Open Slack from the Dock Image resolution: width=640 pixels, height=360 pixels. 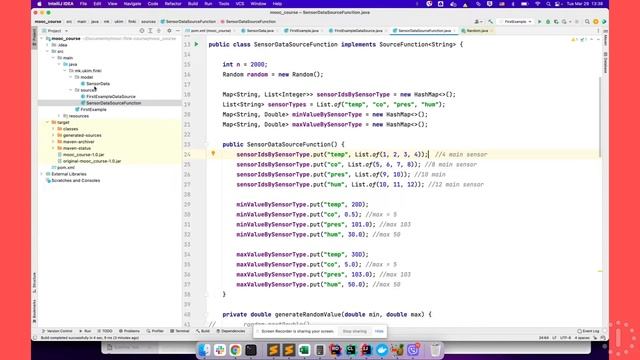[220, 350]
